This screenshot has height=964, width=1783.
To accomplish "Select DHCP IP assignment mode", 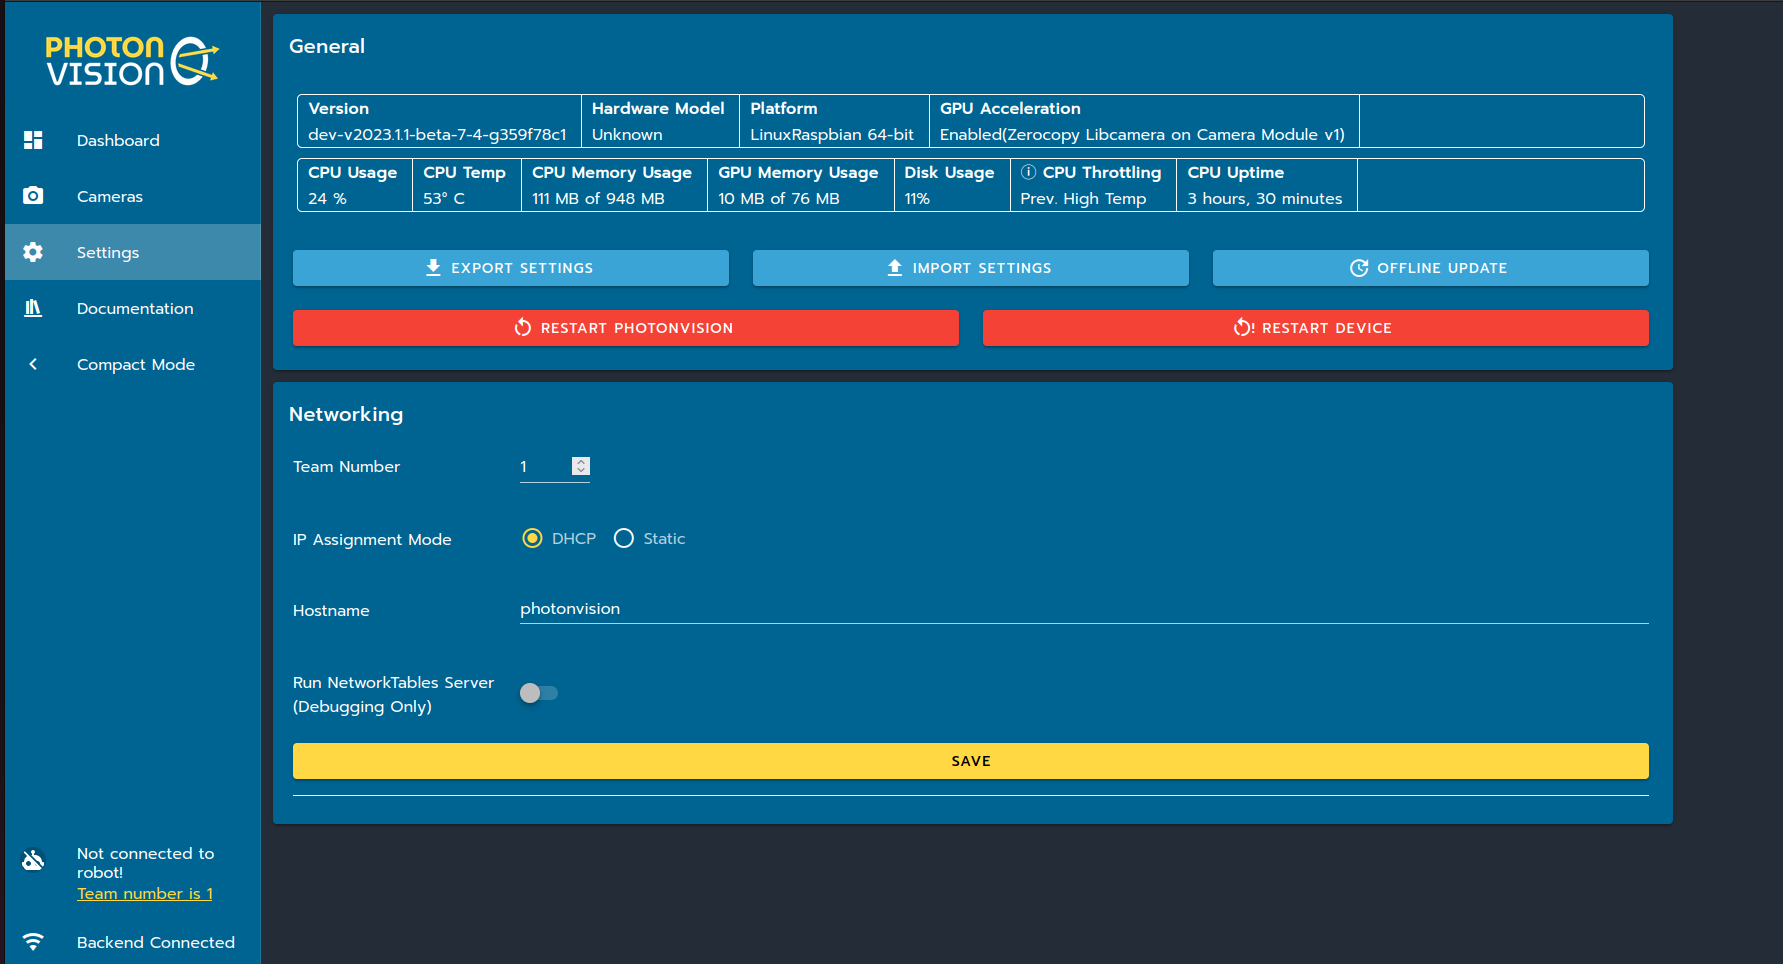I will [x=533, y=539].
